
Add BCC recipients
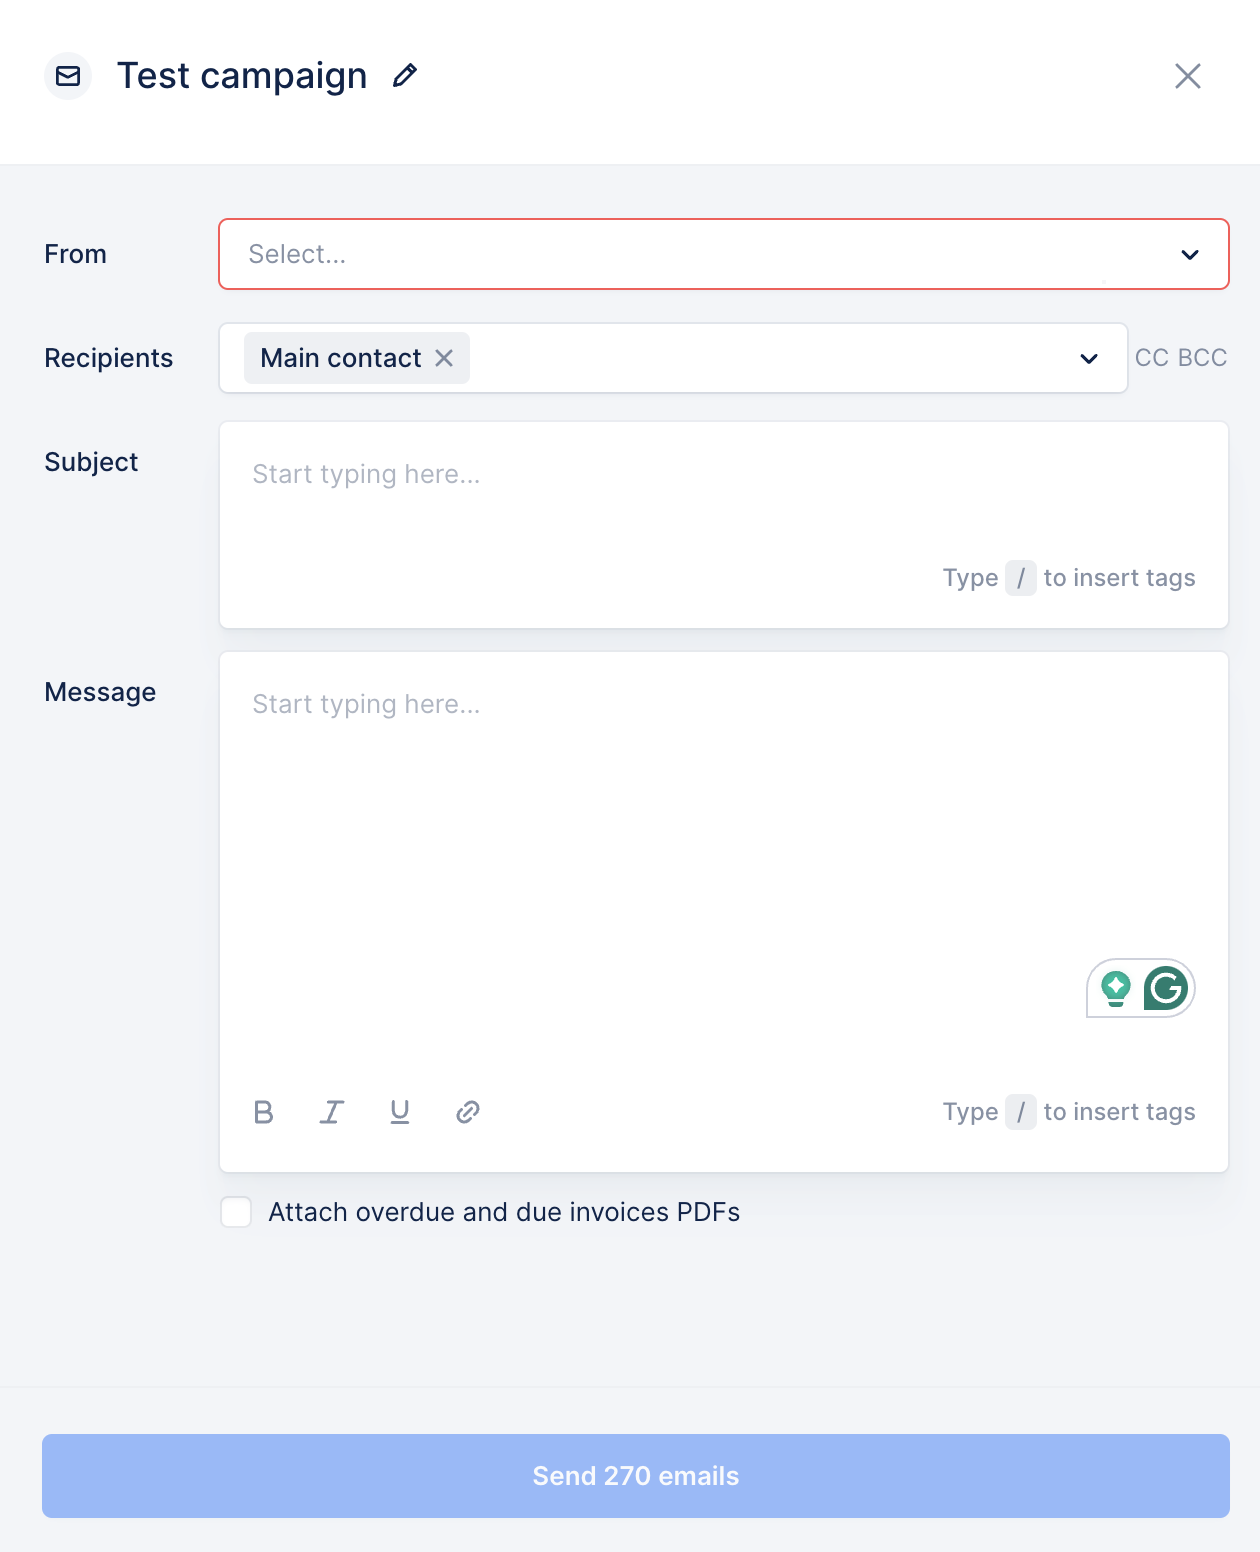1203,358
